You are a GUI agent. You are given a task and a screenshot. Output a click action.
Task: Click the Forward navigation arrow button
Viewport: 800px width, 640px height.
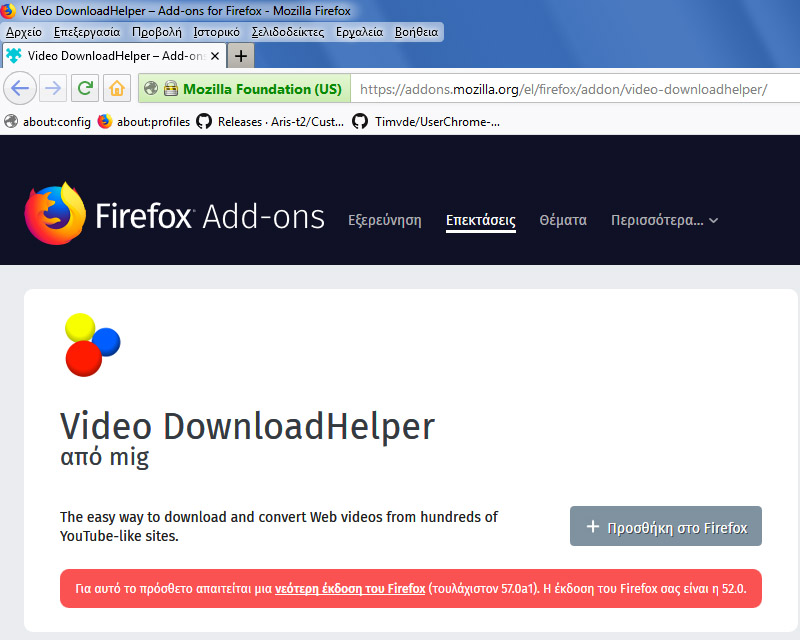pyautogui.click(x=53, y=89)
